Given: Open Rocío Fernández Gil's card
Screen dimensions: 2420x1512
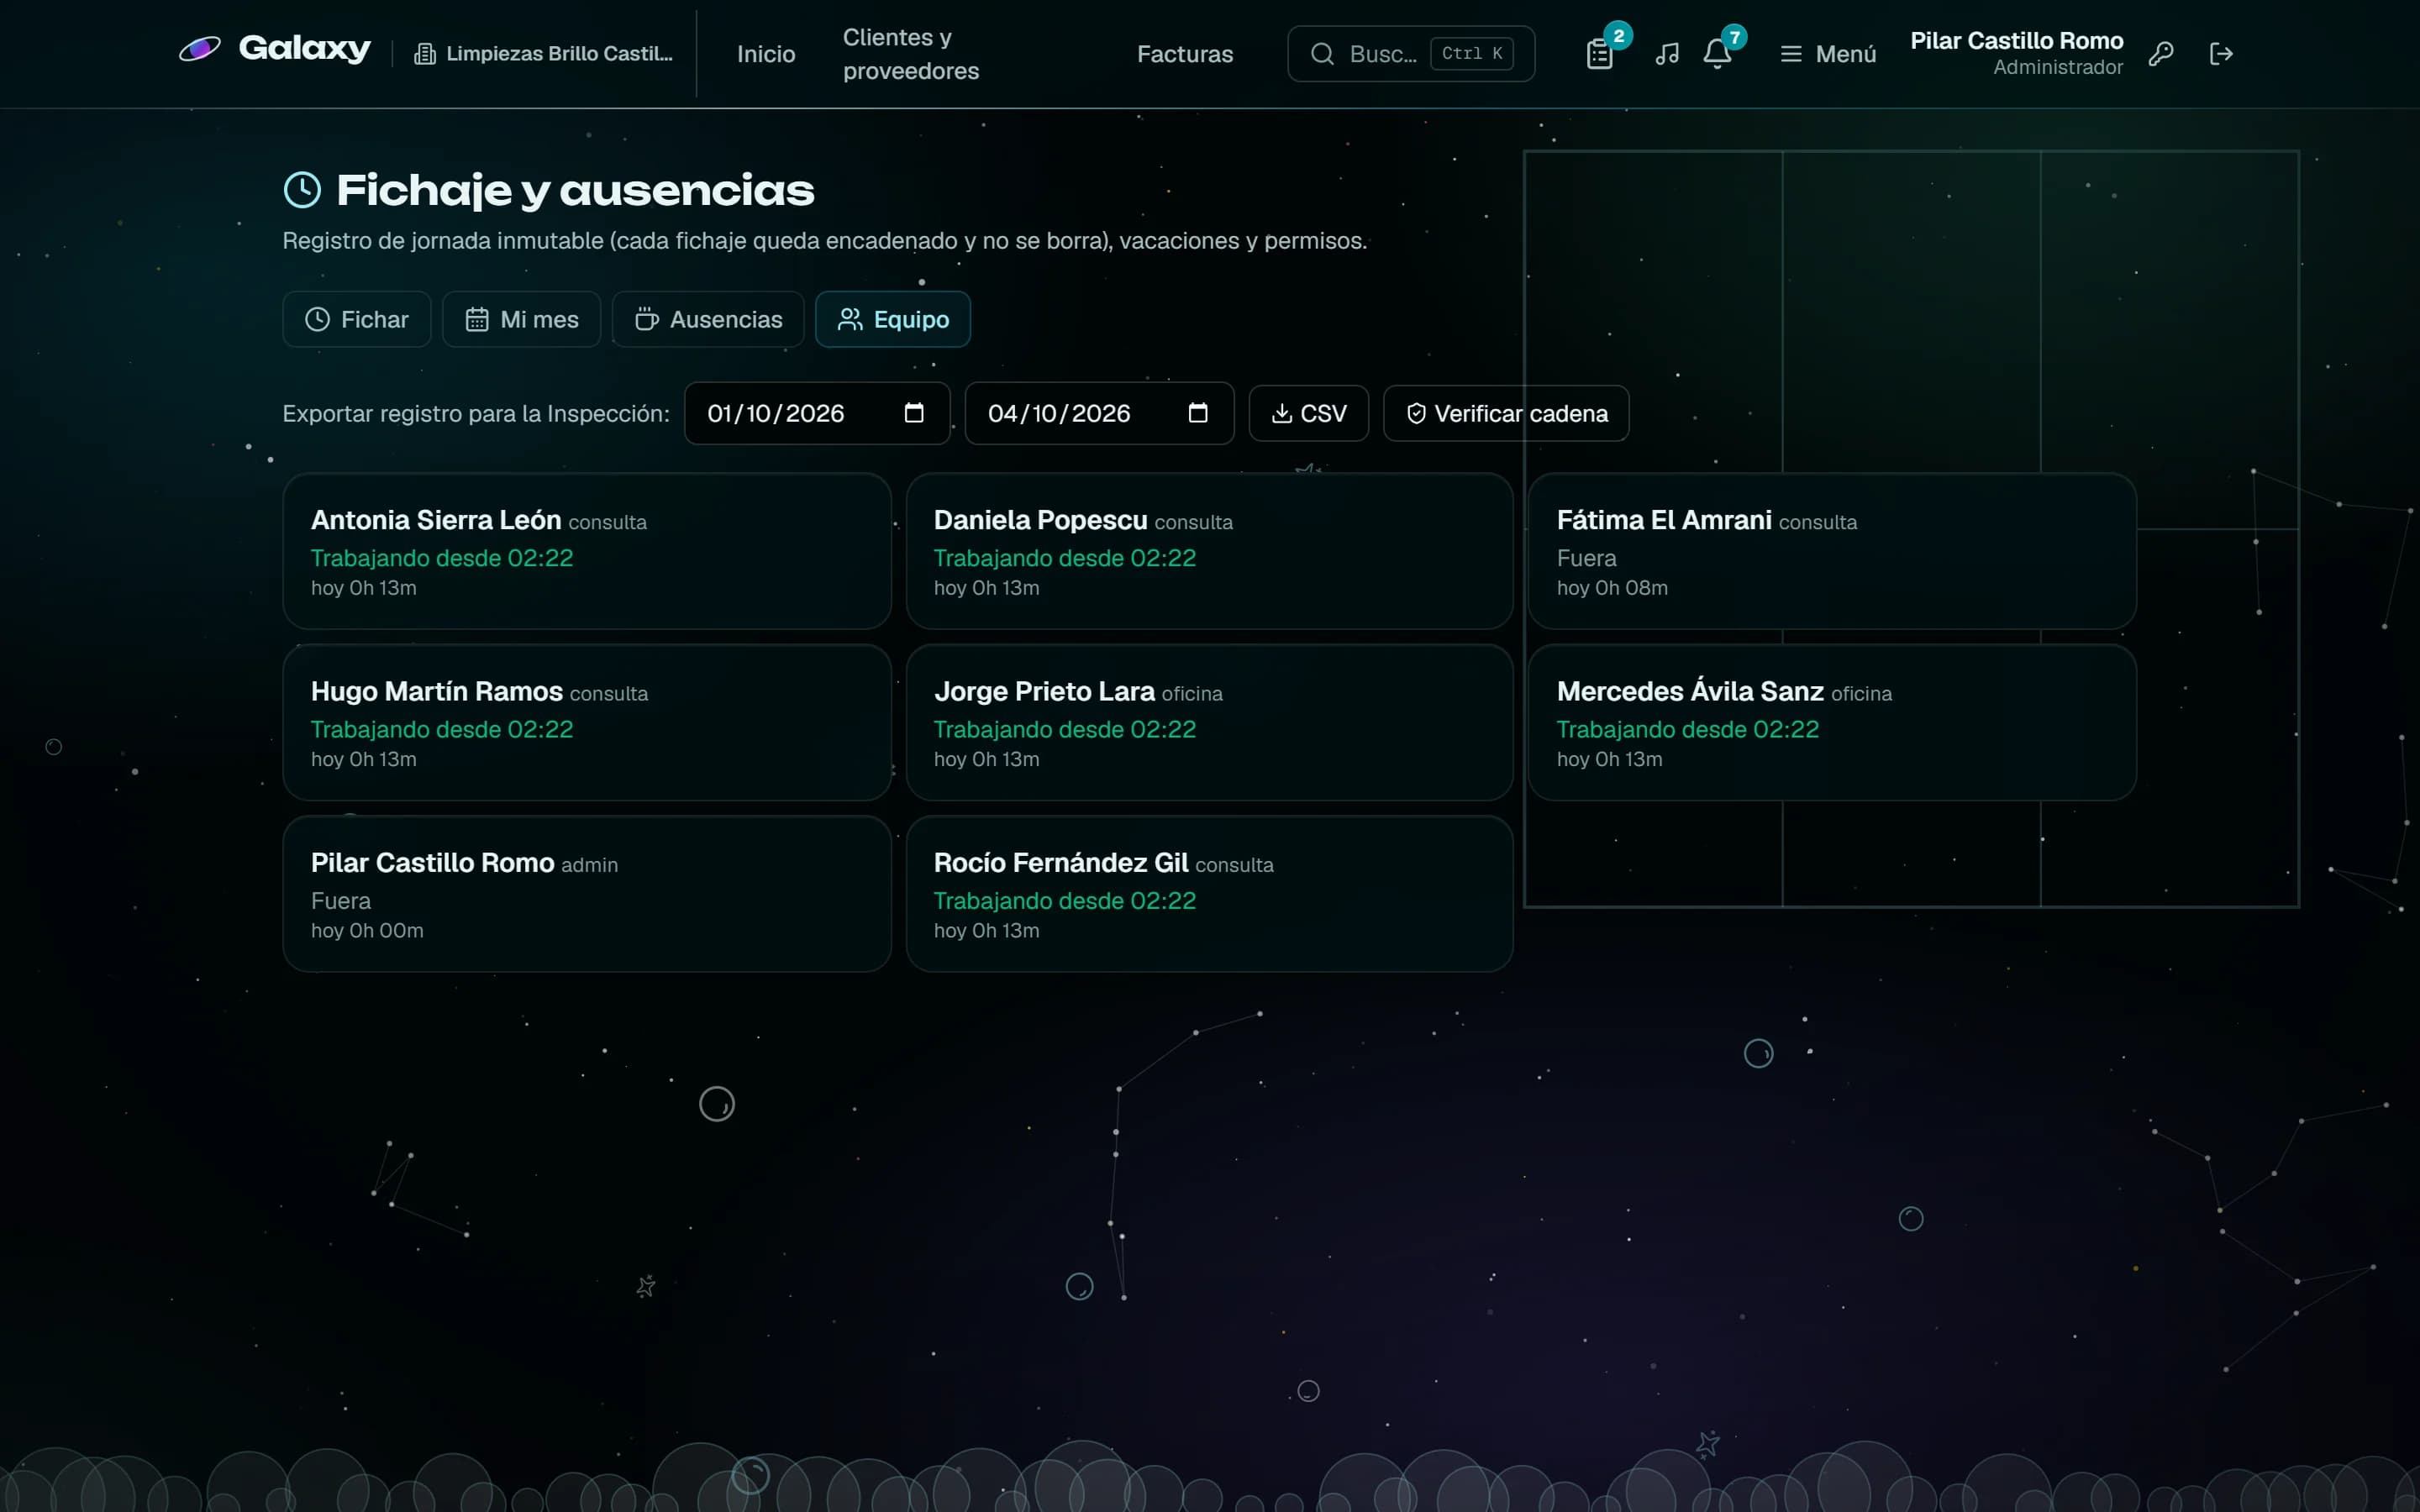Looking at the screenshot, I should click(1209, 893).
